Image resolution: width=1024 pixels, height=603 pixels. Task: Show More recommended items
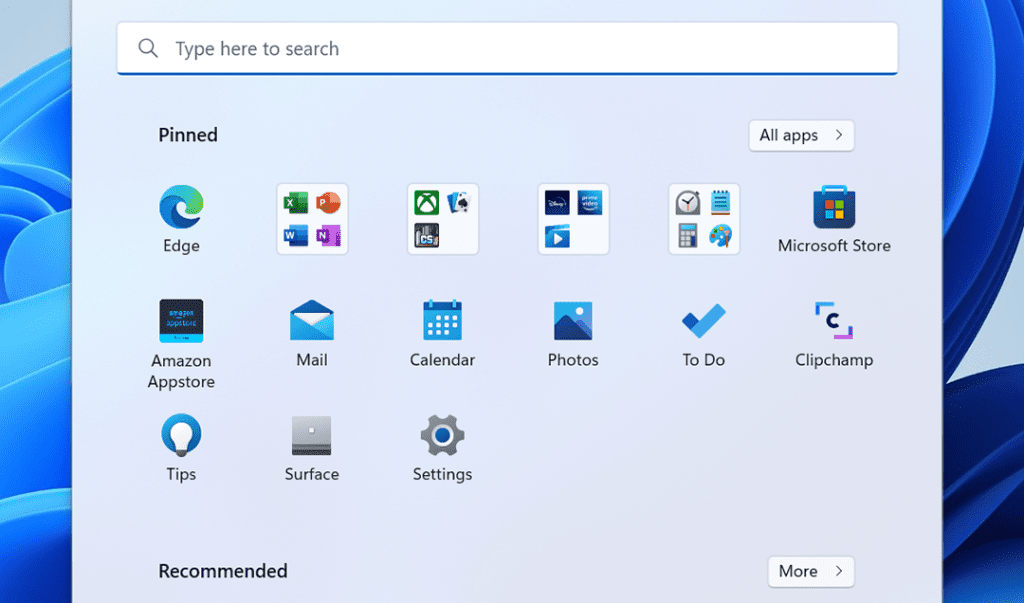810,571
